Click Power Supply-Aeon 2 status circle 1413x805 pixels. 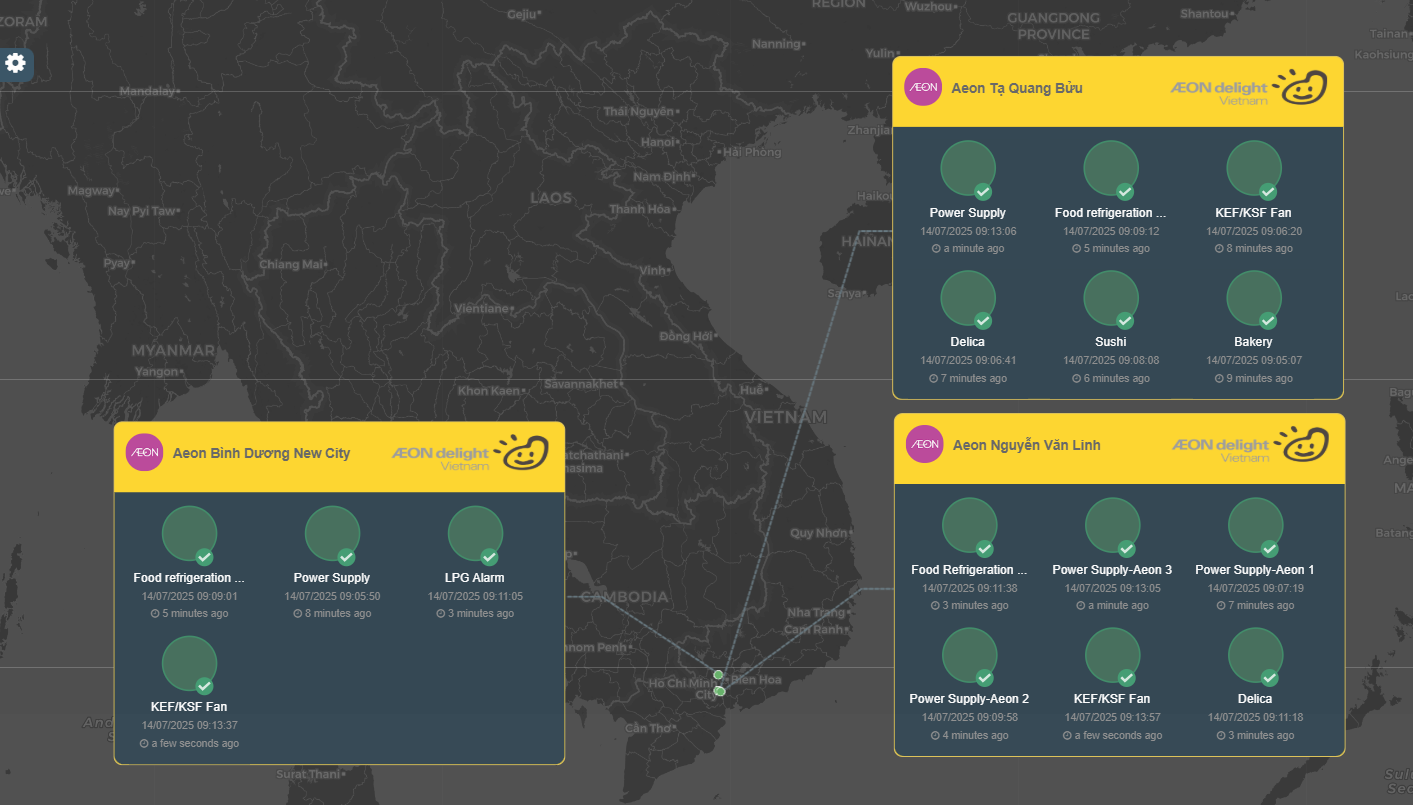tap(970, 654)
